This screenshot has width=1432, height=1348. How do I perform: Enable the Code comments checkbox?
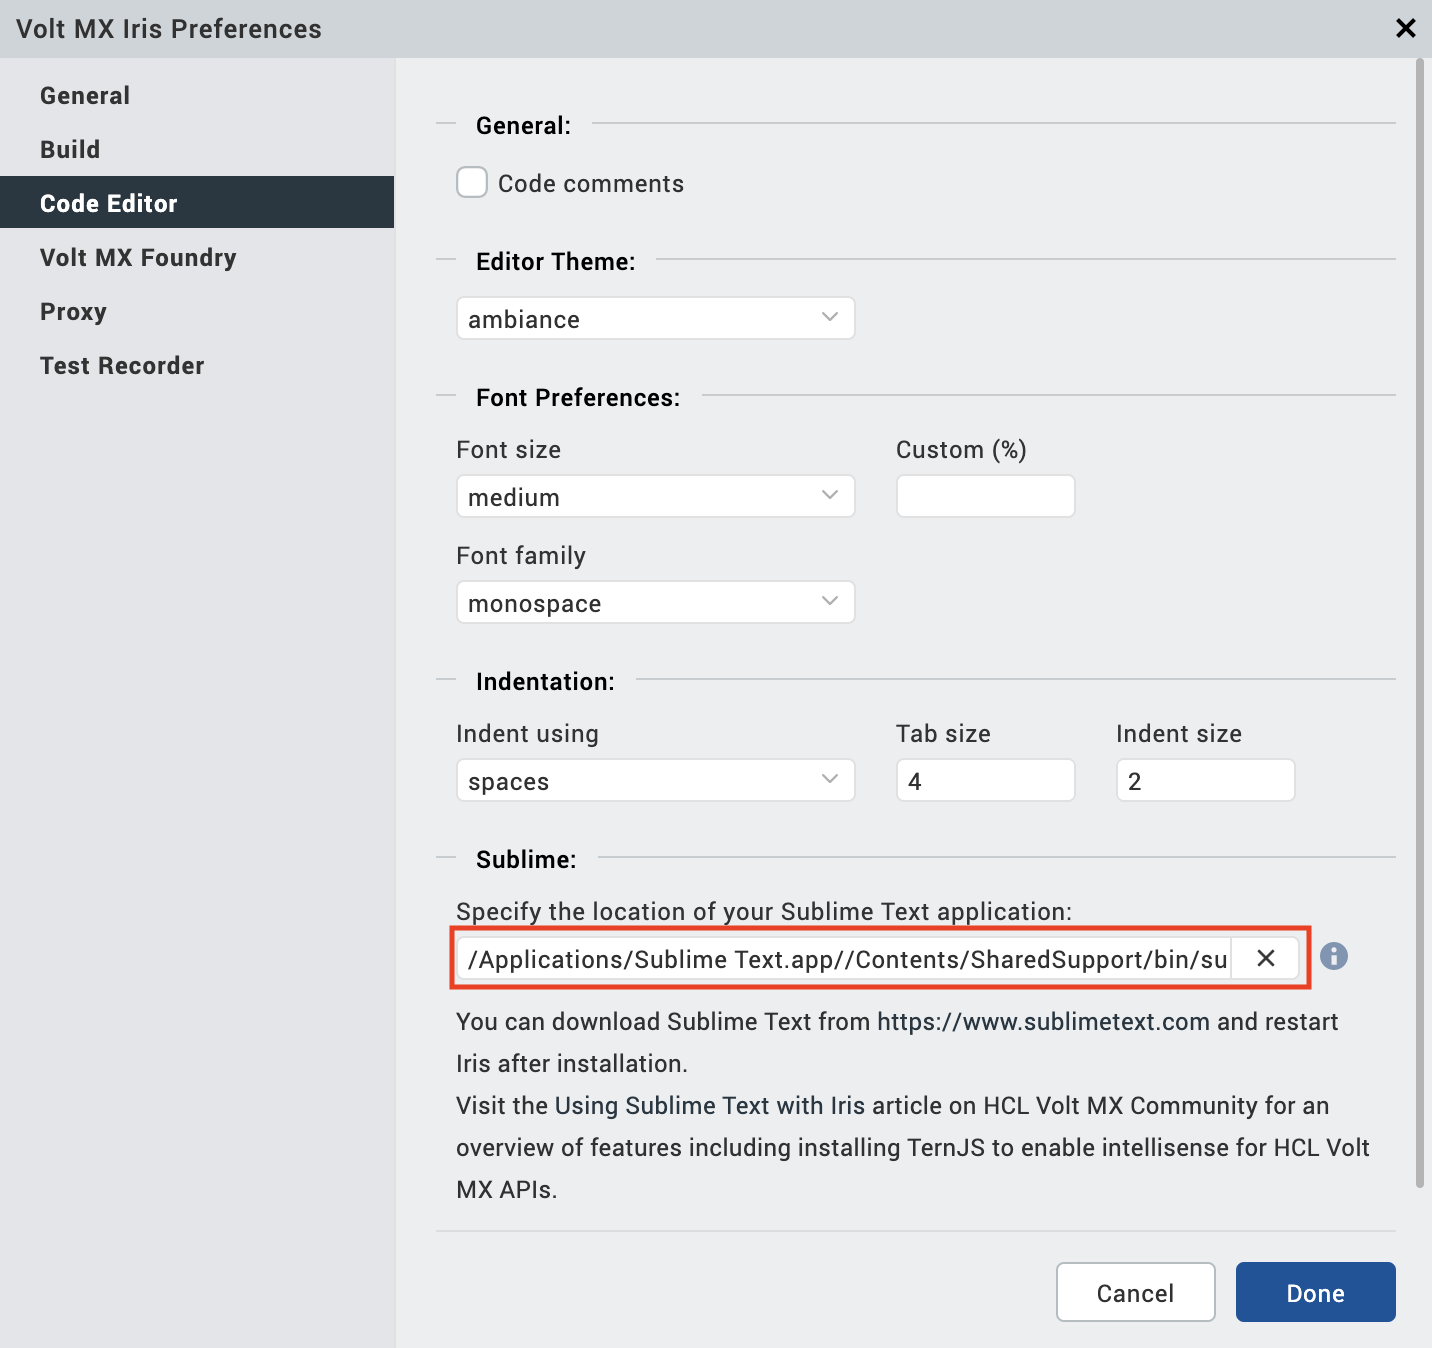click(472, 183)
